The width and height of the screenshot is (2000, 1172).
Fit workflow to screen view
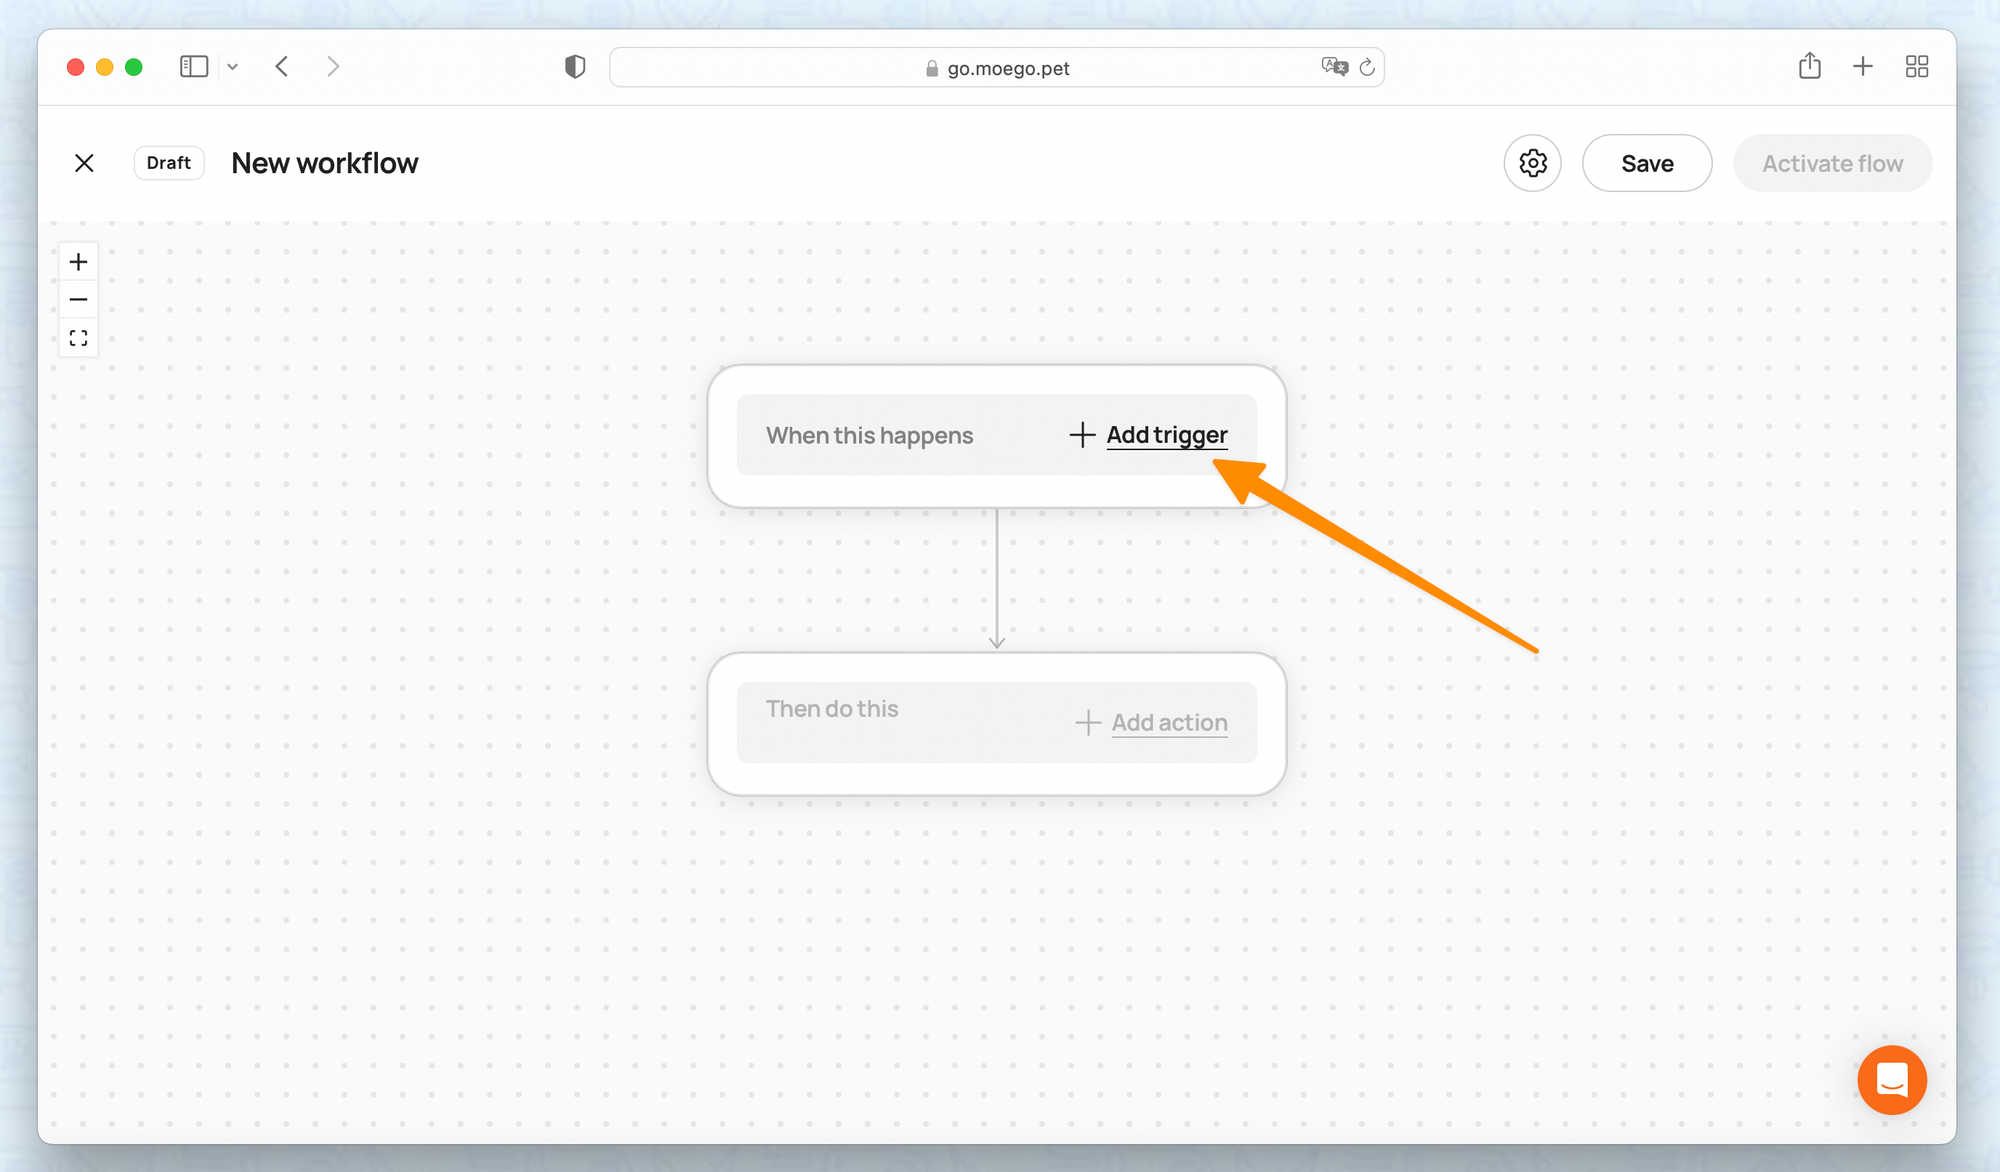click(78, 338)
